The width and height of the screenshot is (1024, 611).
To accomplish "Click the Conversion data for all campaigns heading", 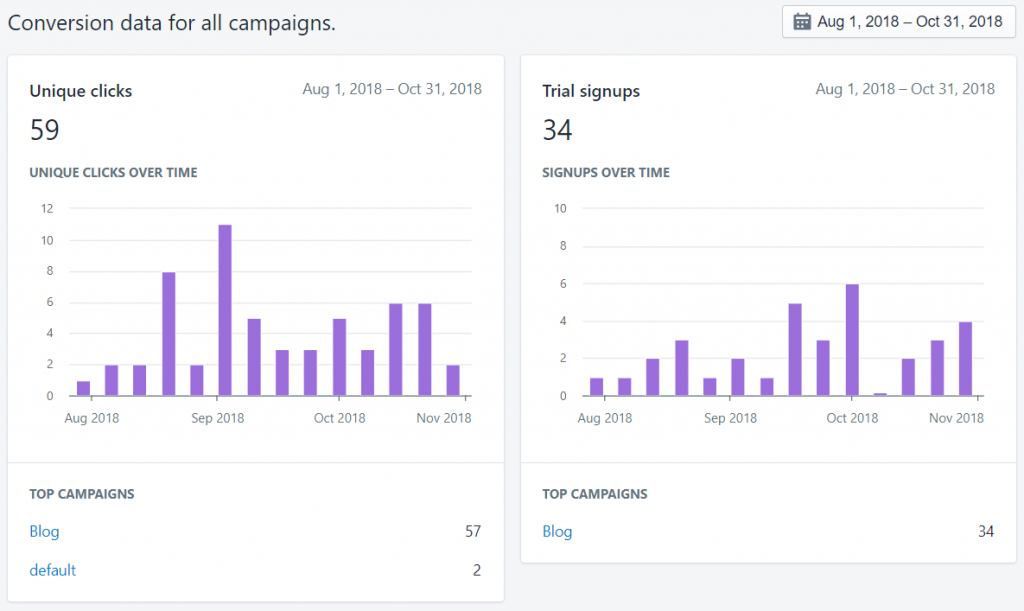I will point(172,23).
